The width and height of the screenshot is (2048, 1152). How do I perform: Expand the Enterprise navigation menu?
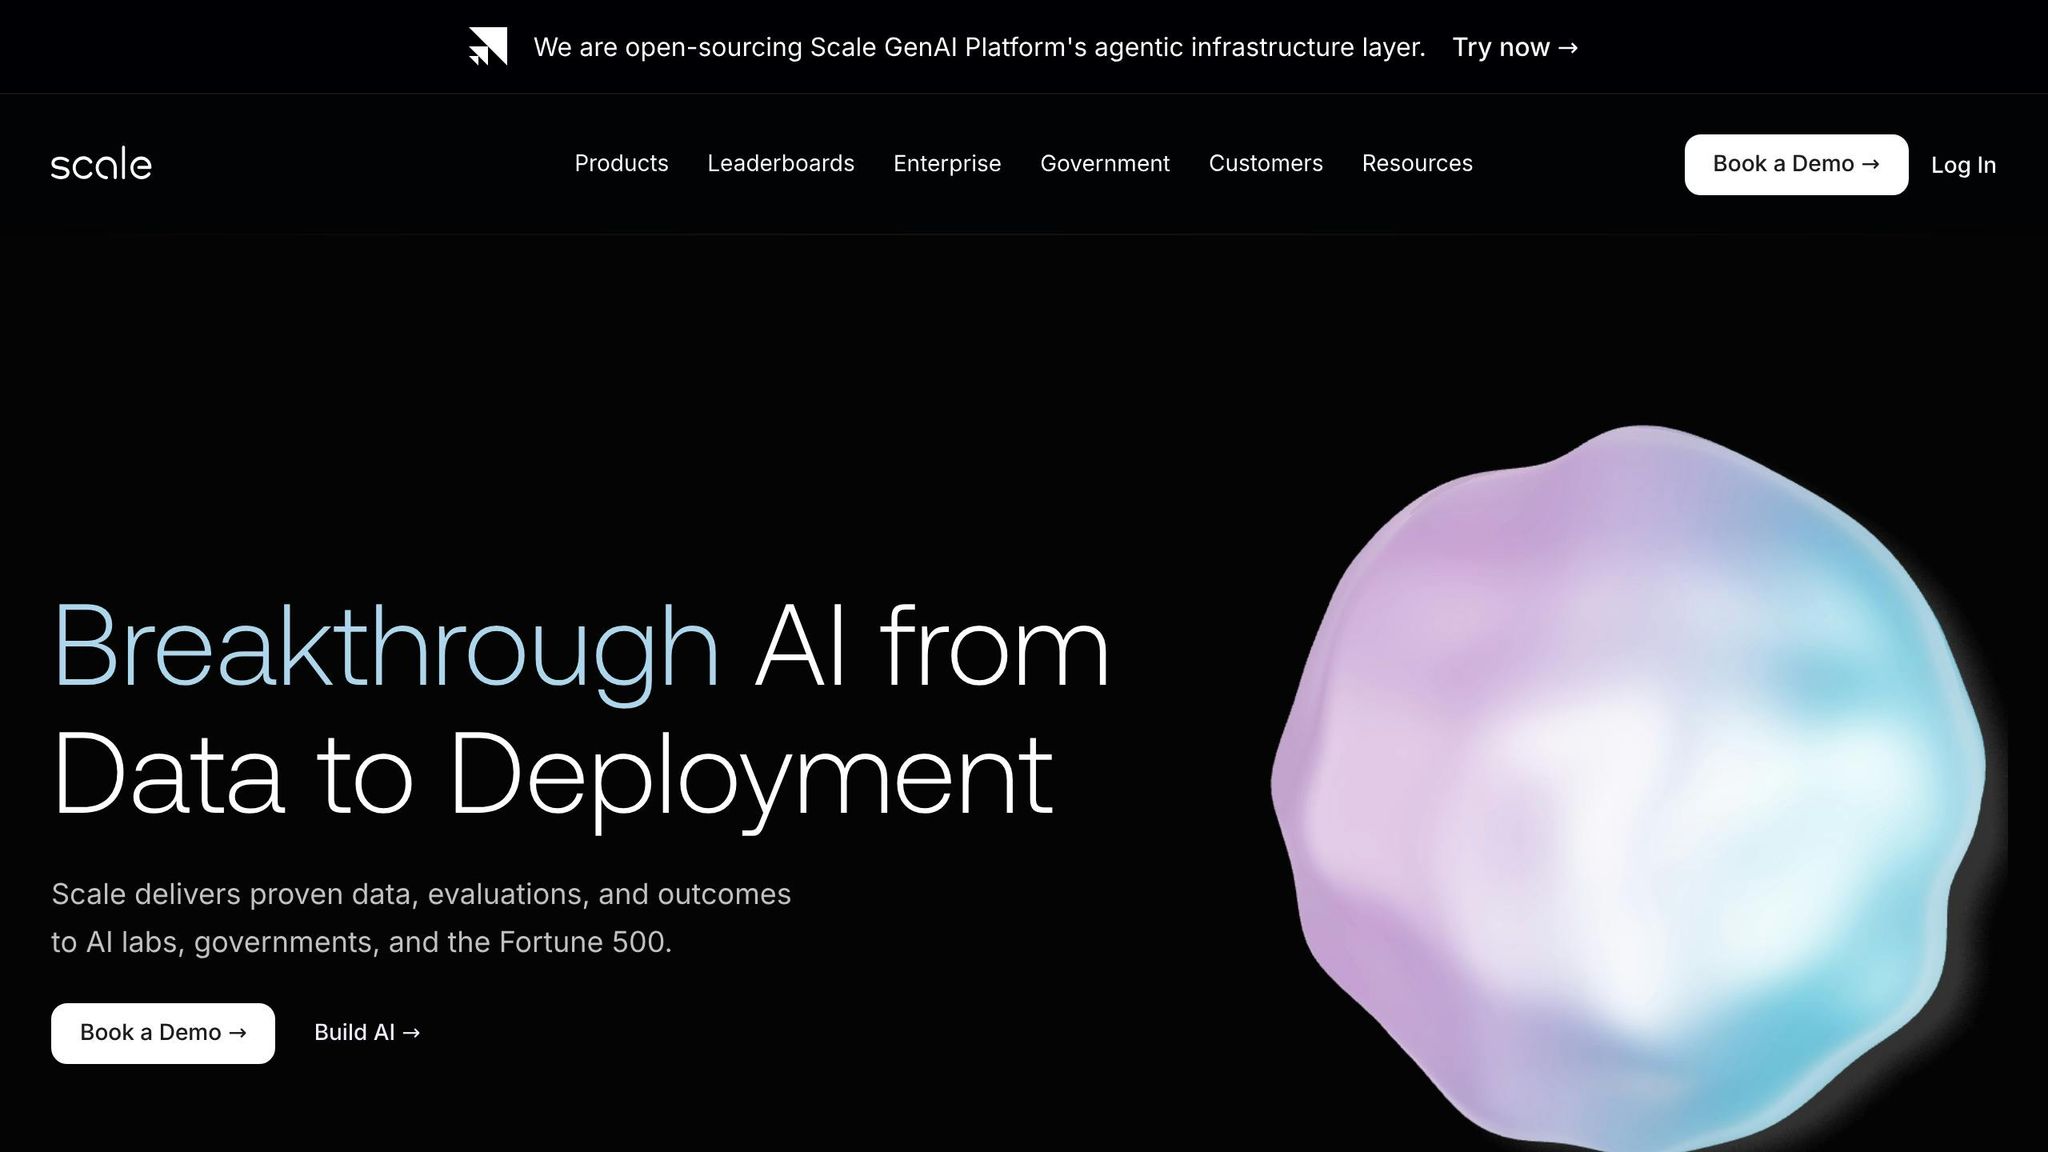(947, 163)
